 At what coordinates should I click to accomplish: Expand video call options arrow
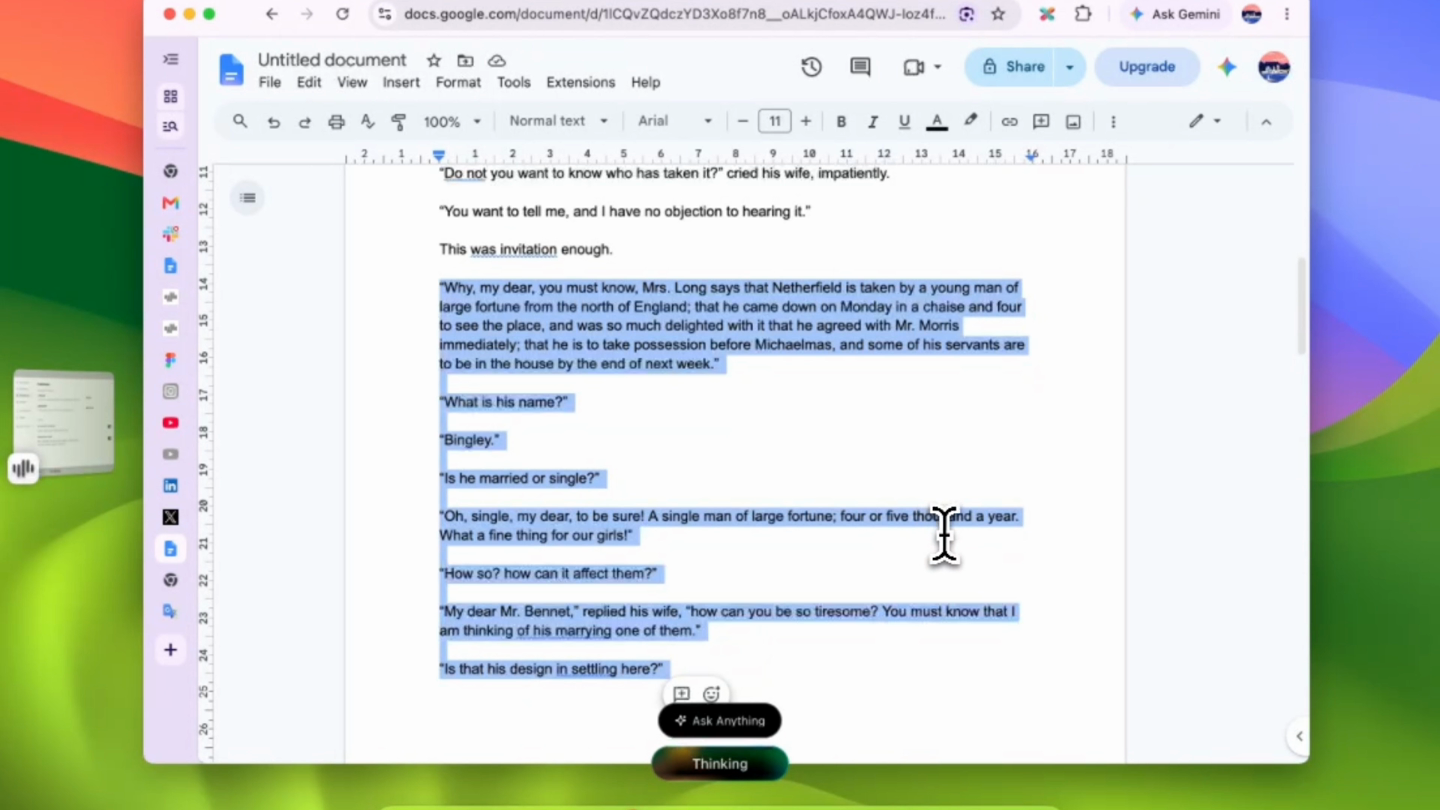pyautogui.click(x=938, y=67)
